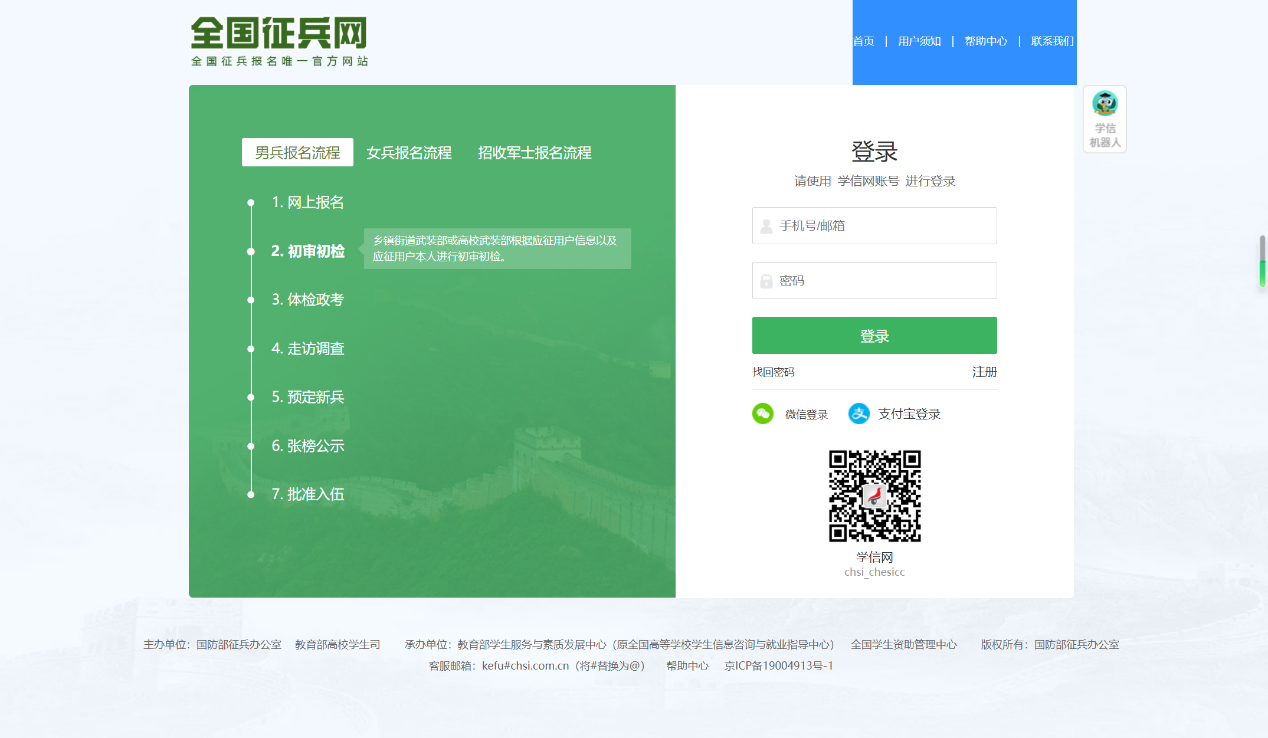Click the footer 京ICP备19004913号-1 link
This screenshot has width=1268, height=738.
(778, 666)
